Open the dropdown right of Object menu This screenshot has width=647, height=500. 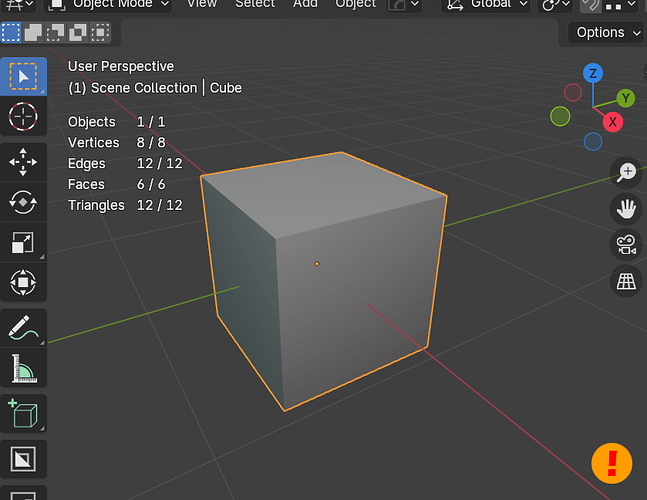tap(404, 5)
